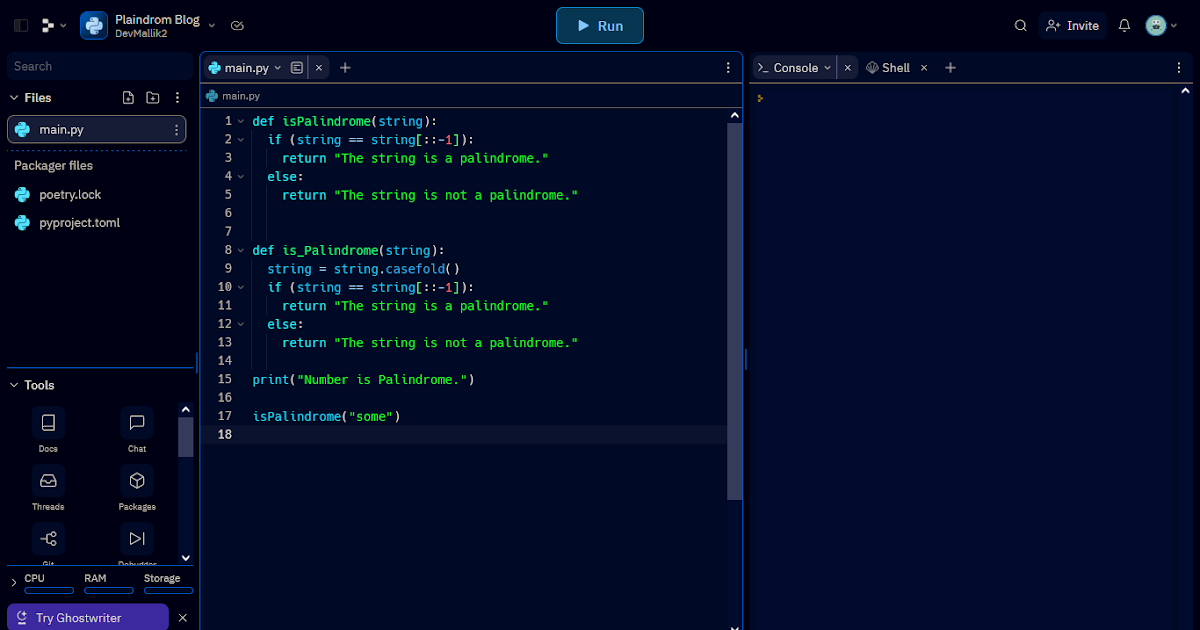Open main.py file row options menu
1200x630 pixels.
click(x=177, y=130)
